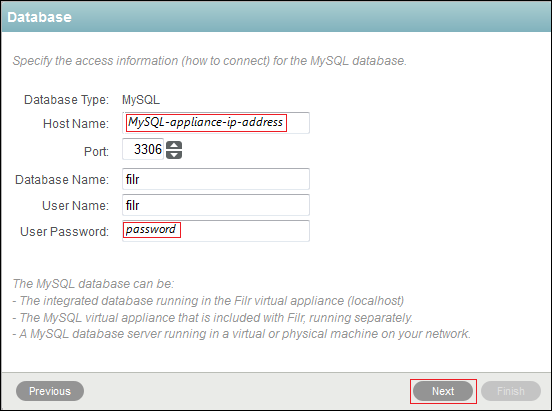
Task: Click the User Name text box
Action: coord(216,205)
